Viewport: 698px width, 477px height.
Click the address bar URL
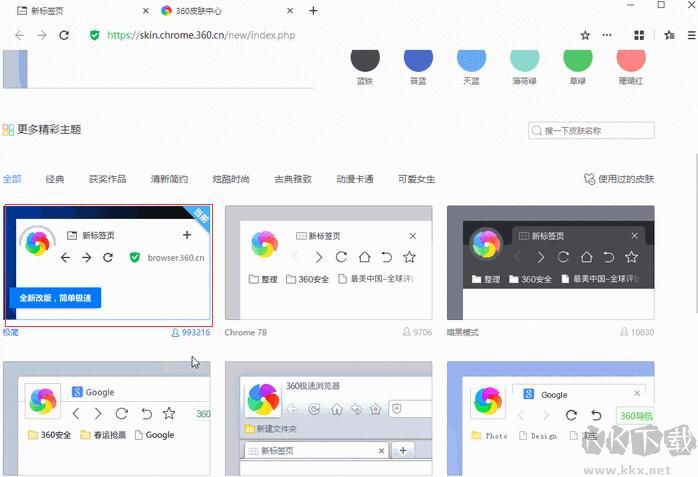point(201,35)
